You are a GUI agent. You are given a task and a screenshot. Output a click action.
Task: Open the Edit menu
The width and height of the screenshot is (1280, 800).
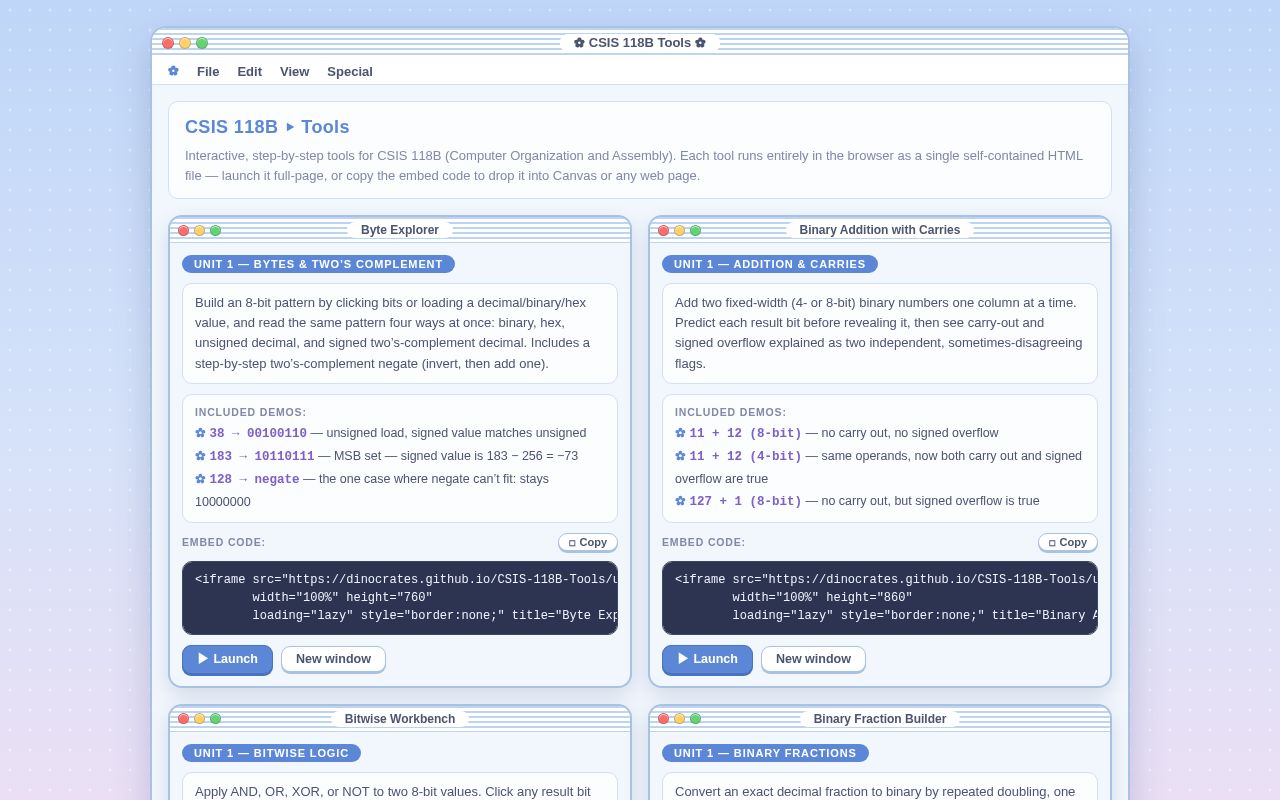tap(249, 71)
